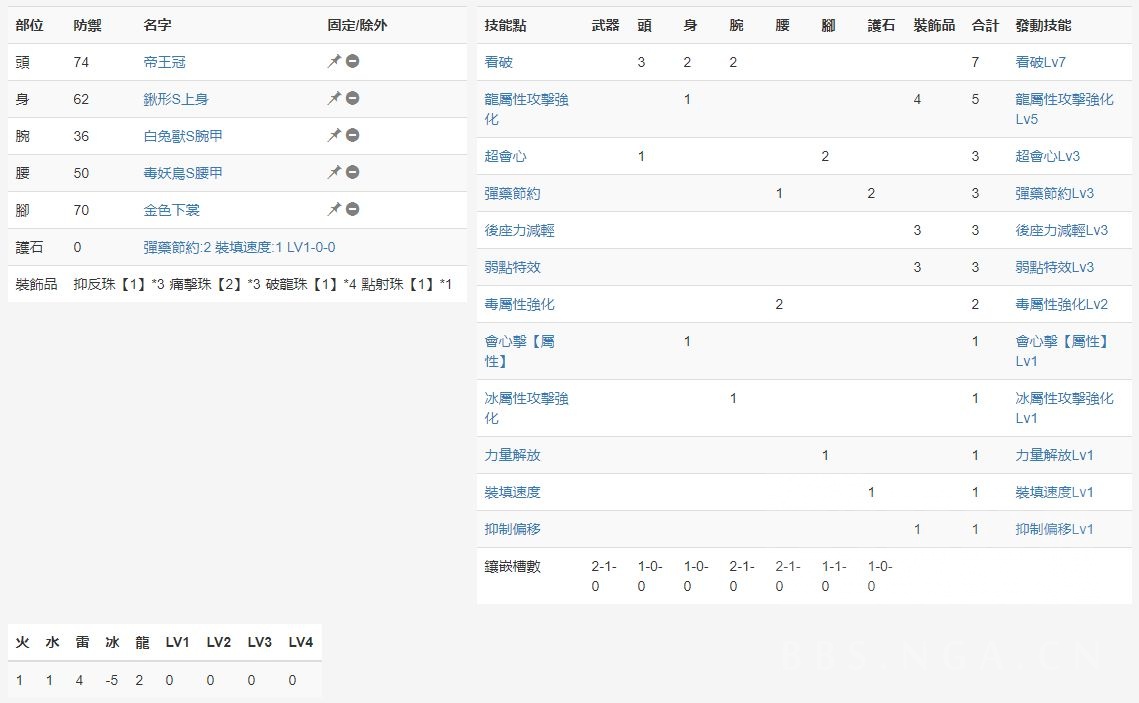Open the activated skill 弱點特效Lv3
Image resolution: width=1139 pixels, height=703 pixels.
pyautogui.click(x=1055, y=267)
